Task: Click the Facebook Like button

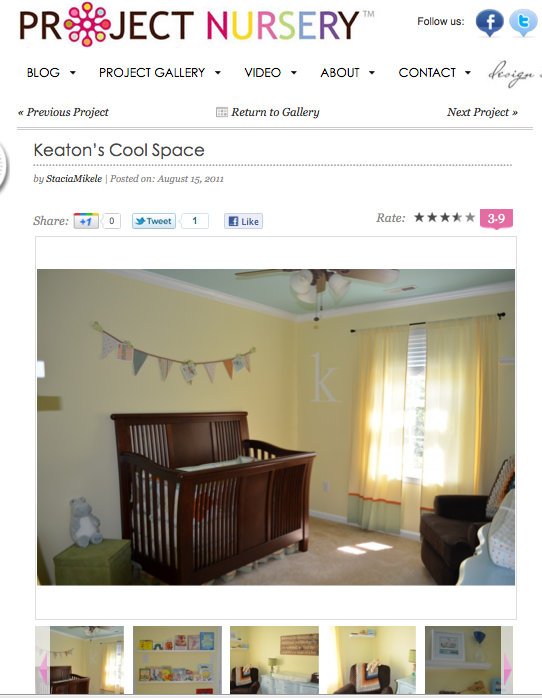Action: (x=243, y=221)
